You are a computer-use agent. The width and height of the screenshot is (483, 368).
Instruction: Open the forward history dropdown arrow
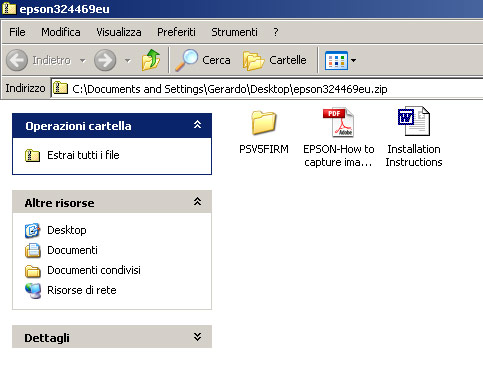coord(127,61)
